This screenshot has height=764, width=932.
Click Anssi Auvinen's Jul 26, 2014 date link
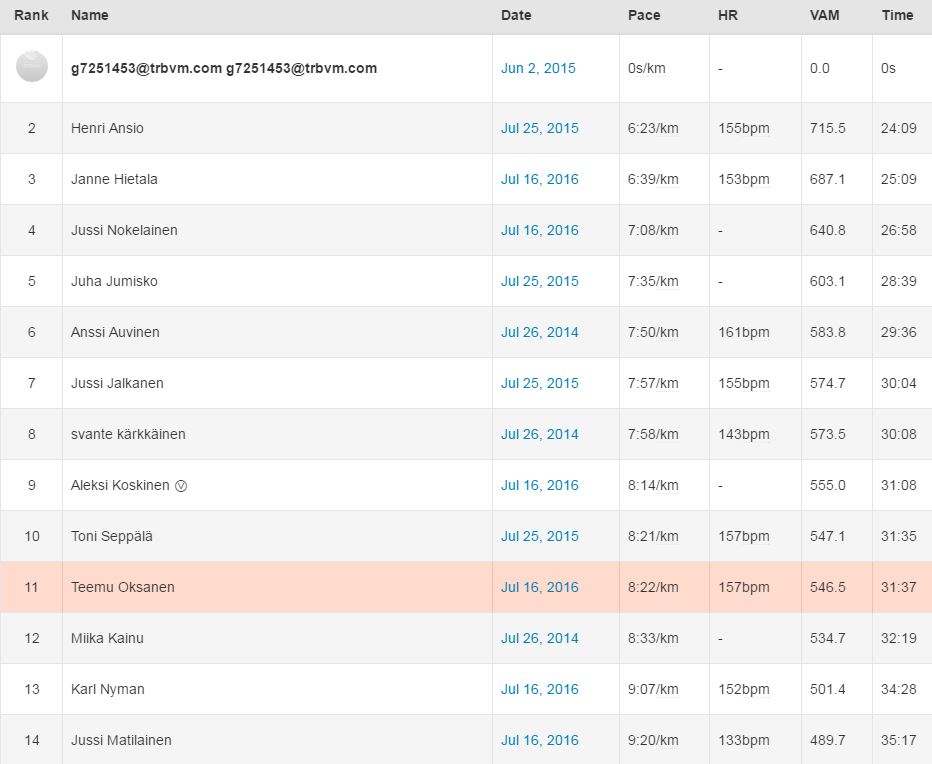pos(539,333)
